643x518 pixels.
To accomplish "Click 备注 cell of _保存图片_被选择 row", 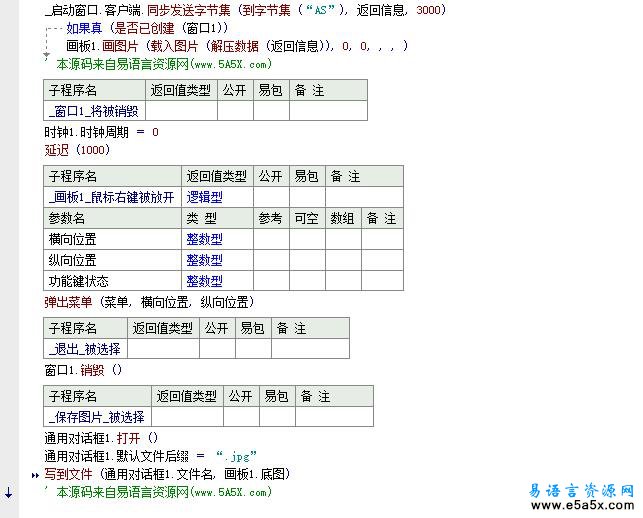I will (x=334, y=417).
